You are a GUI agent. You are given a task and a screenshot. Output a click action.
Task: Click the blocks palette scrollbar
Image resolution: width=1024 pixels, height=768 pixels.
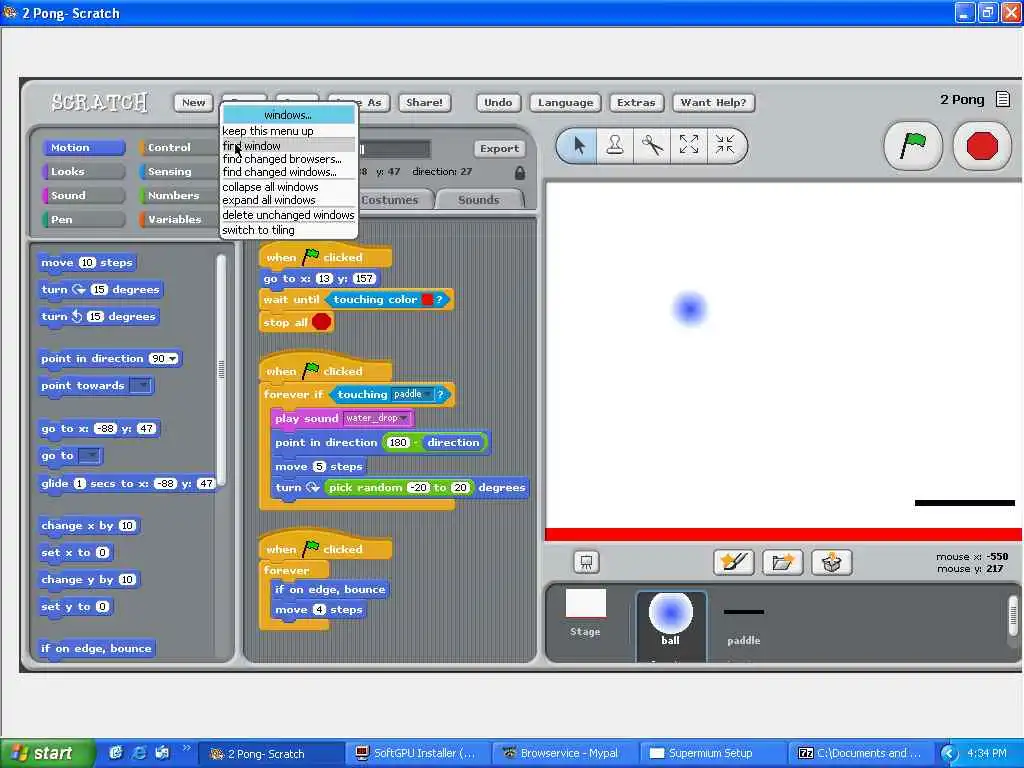point(221,370)
